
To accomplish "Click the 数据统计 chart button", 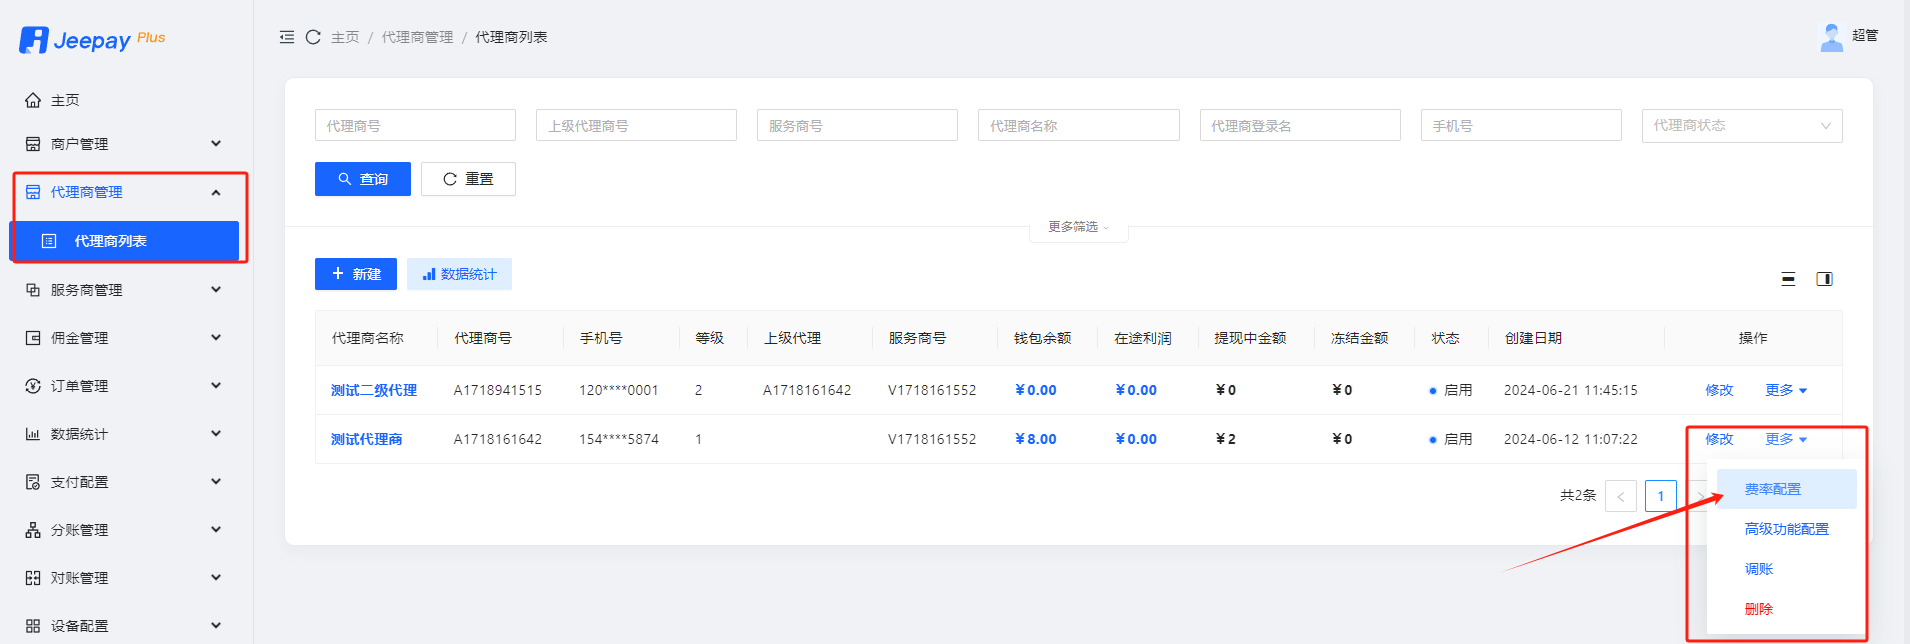I will point(459,274).
